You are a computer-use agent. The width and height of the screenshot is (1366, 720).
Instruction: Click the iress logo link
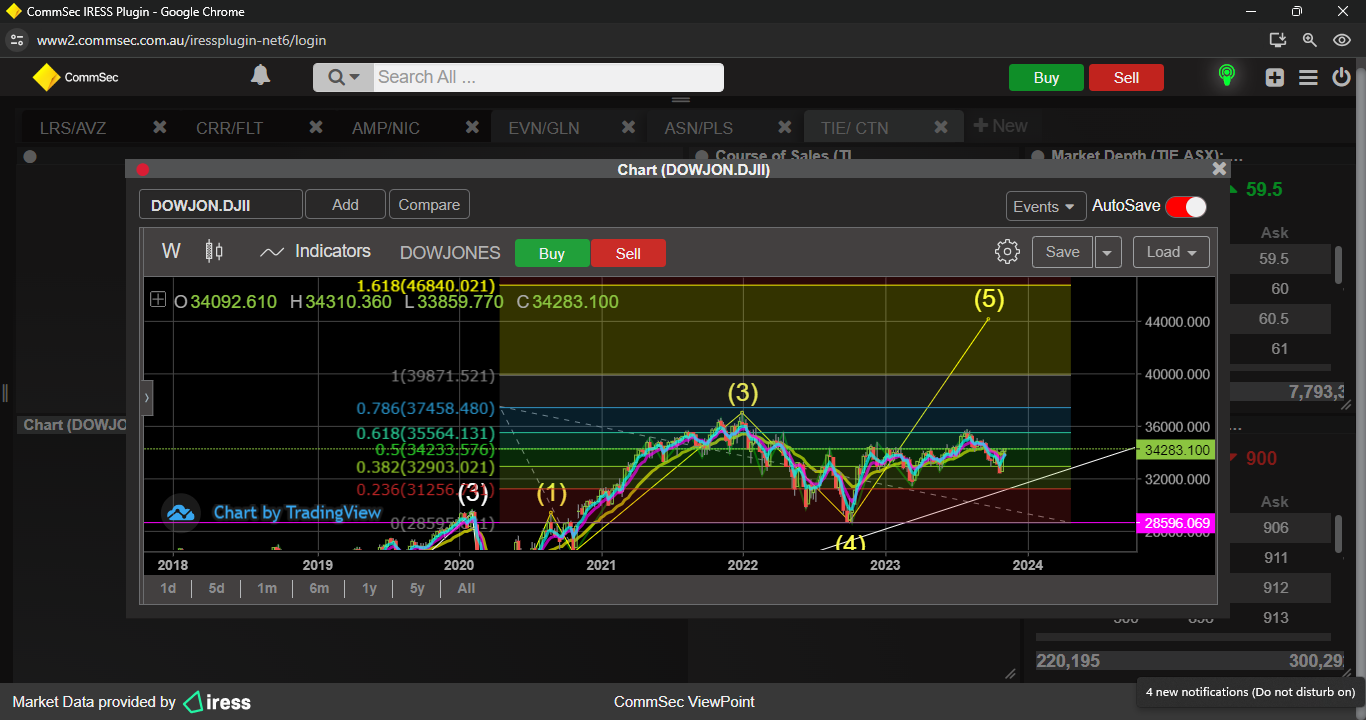pos(218,702)
